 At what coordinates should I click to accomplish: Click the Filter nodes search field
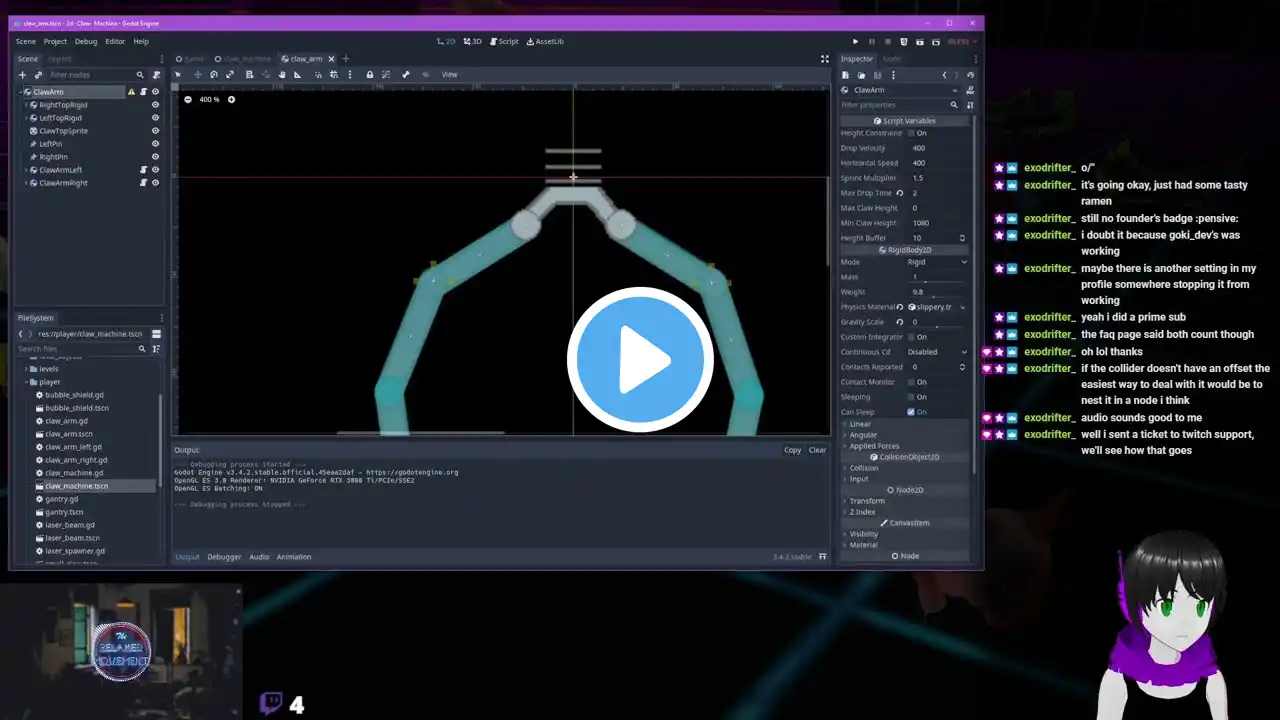pos(90,75)
